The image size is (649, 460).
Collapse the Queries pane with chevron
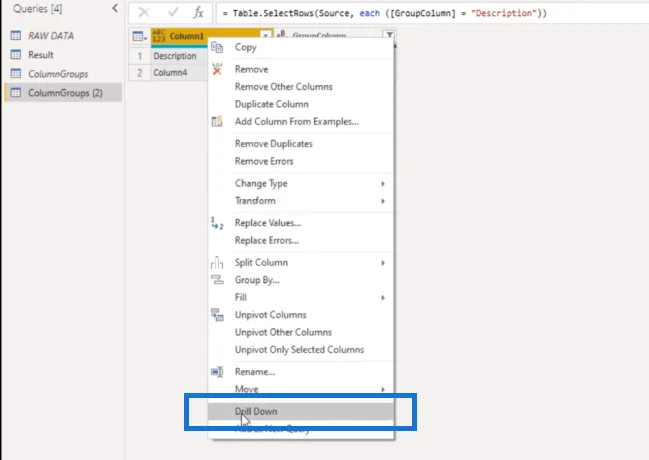115,8
